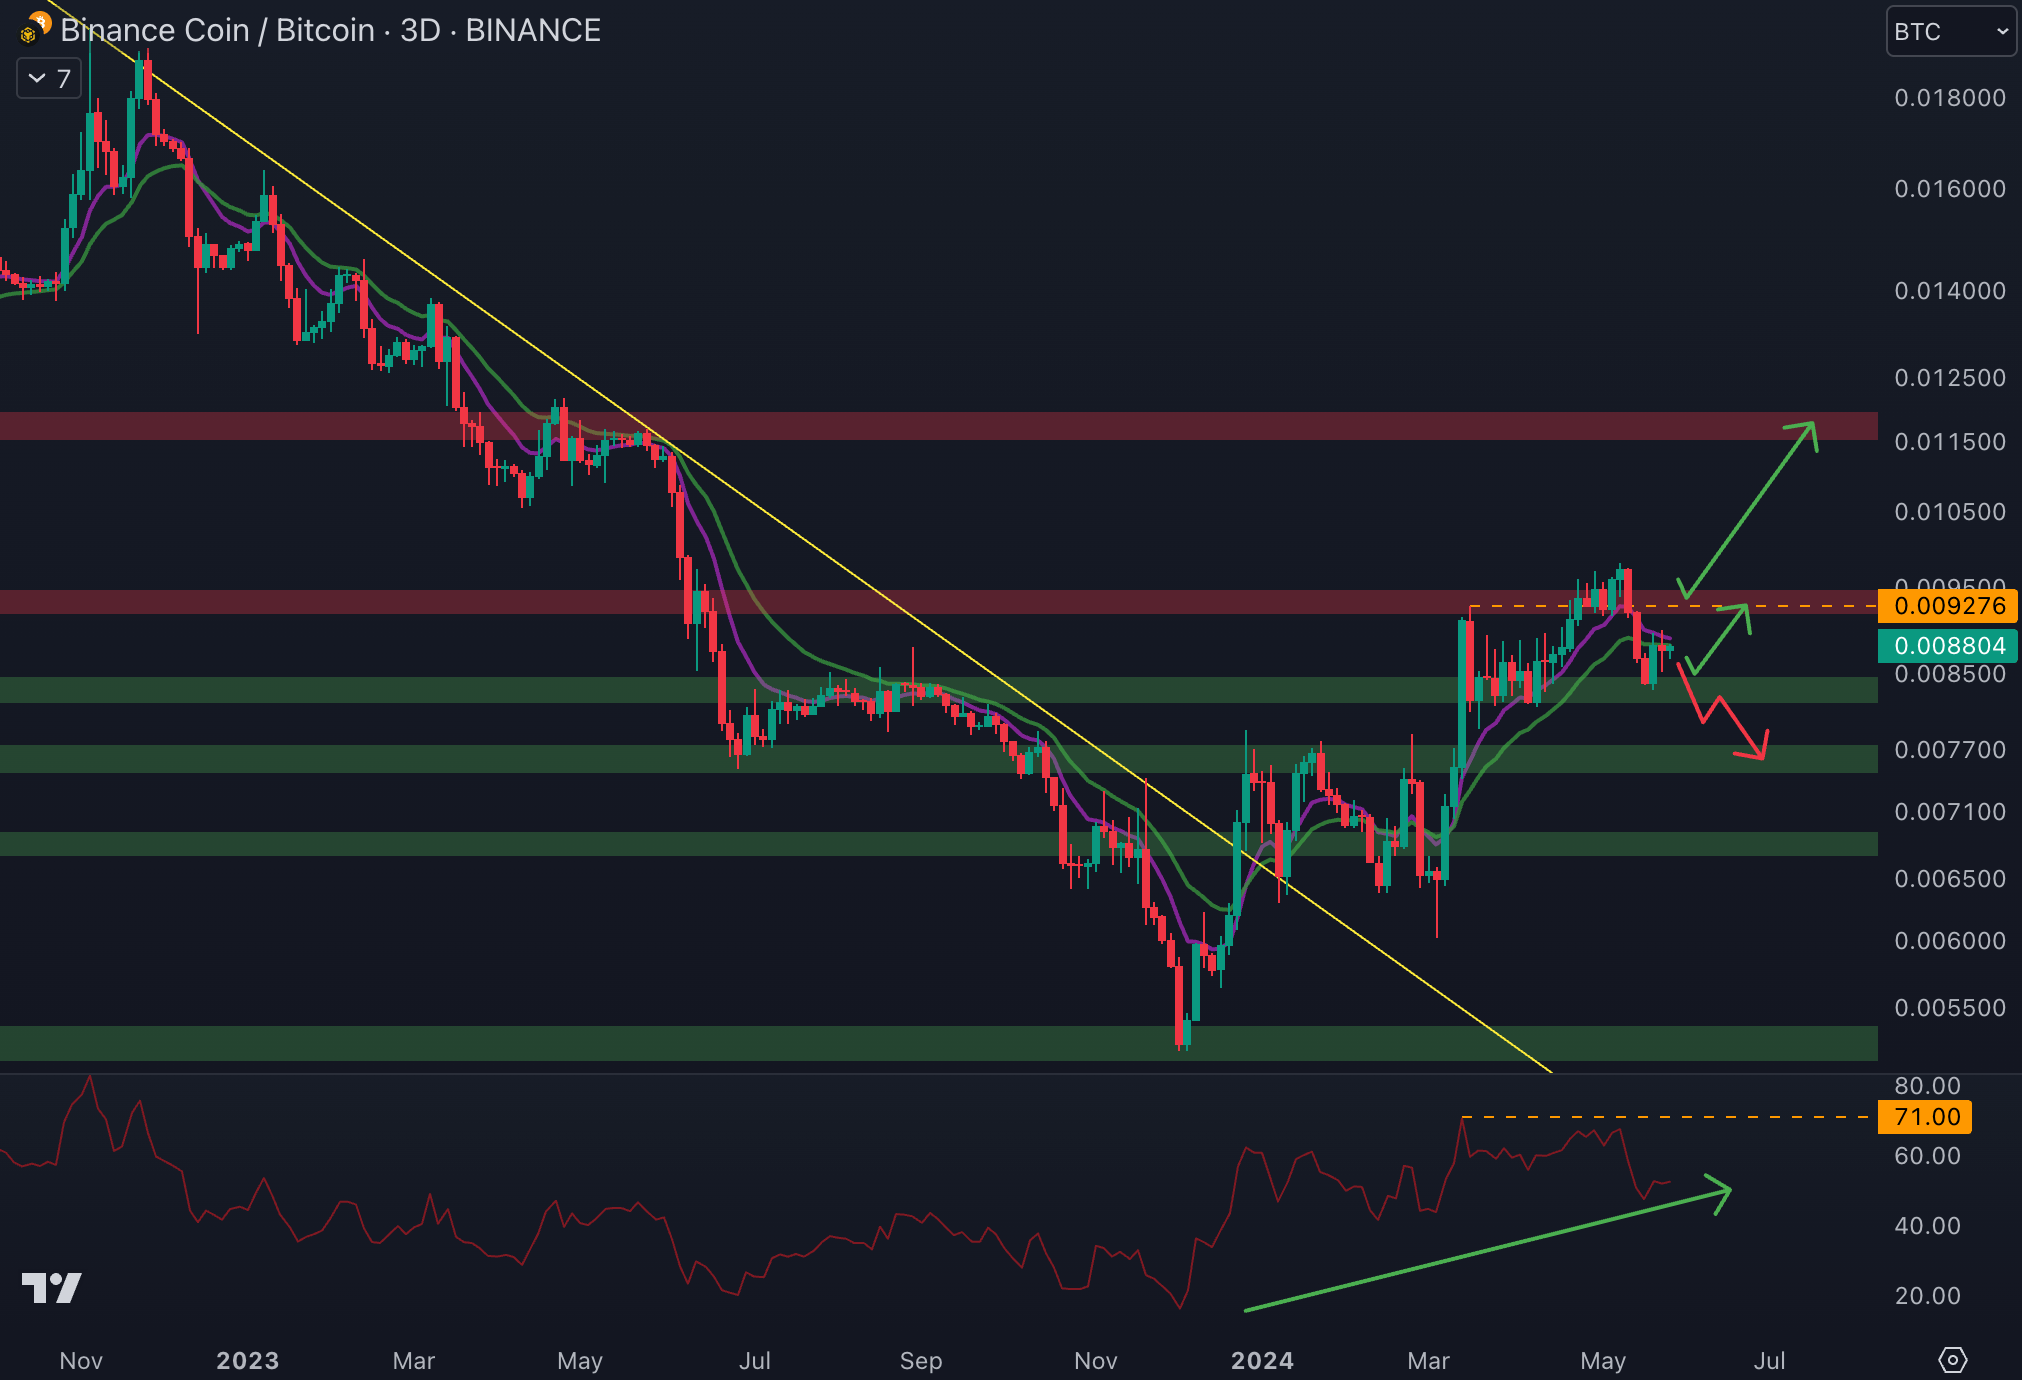The image size is (2022, 1380).
Task: Click the orange 0.009276 price label
Action: [x=1948, y=606]
